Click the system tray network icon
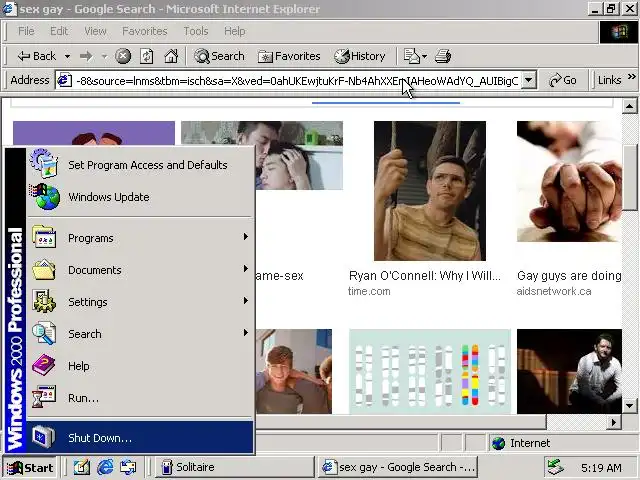Viewport: 640px width, 480px height. click(x=556, y=467)
